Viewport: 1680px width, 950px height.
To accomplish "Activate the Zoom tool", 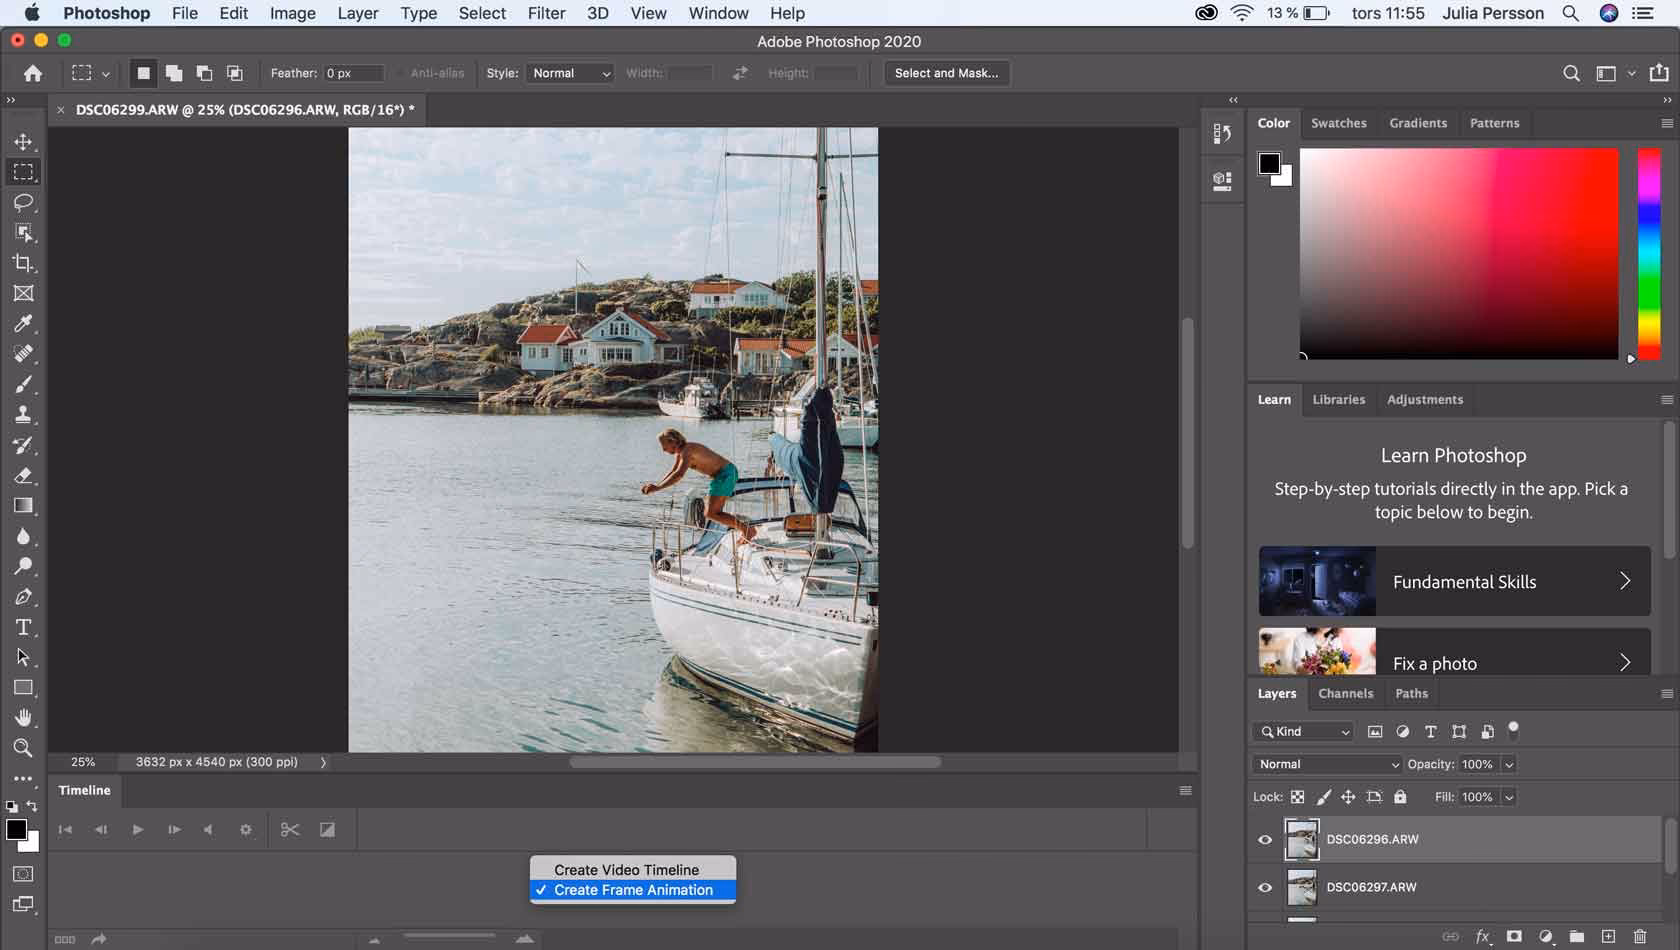I will pos(24,748).
